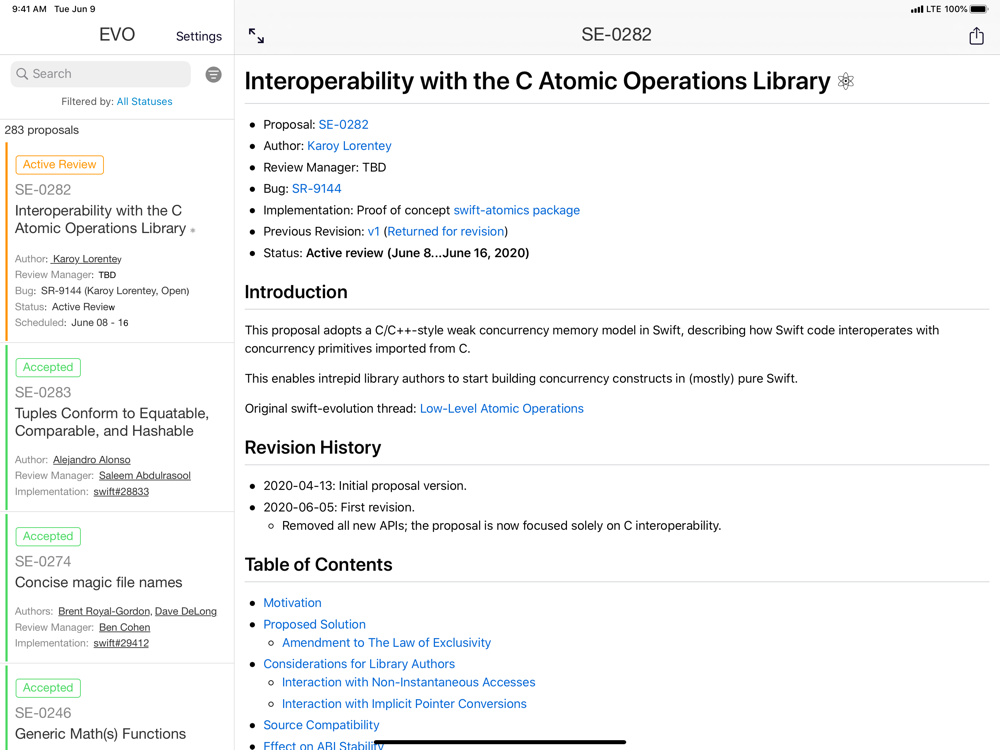Tap the search magnifier icon
Image resolution: width=1000 pixels, height=750 pixels.
[x=22, y=74]
